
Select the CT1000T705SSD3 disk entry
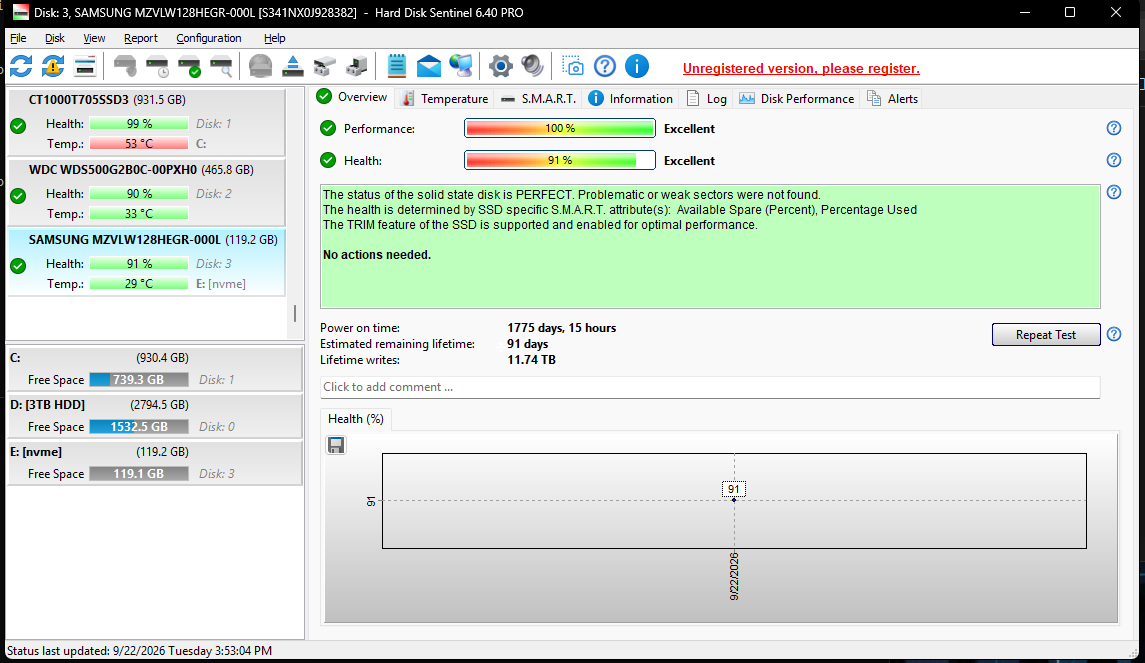146,121
